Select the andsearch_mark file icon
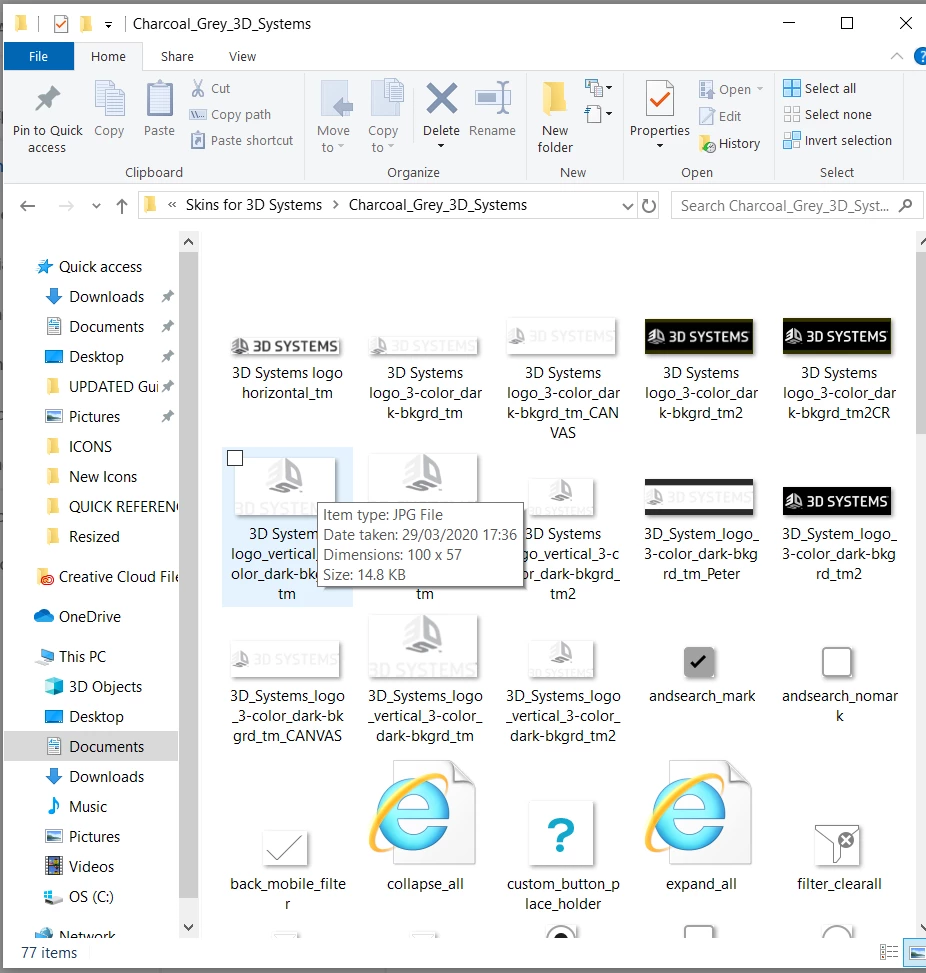Viewport: 926px width, 973px height. (x=699, y=662)
